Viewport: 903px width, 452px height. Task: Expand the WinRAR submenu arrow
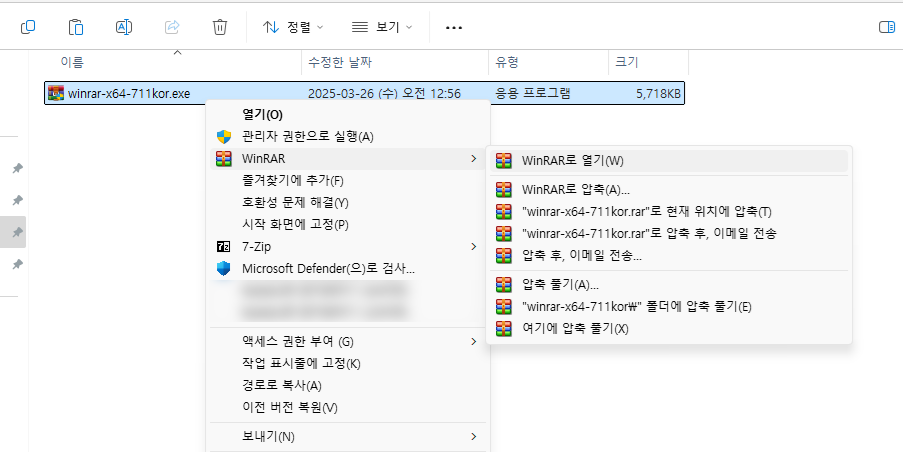473,158
